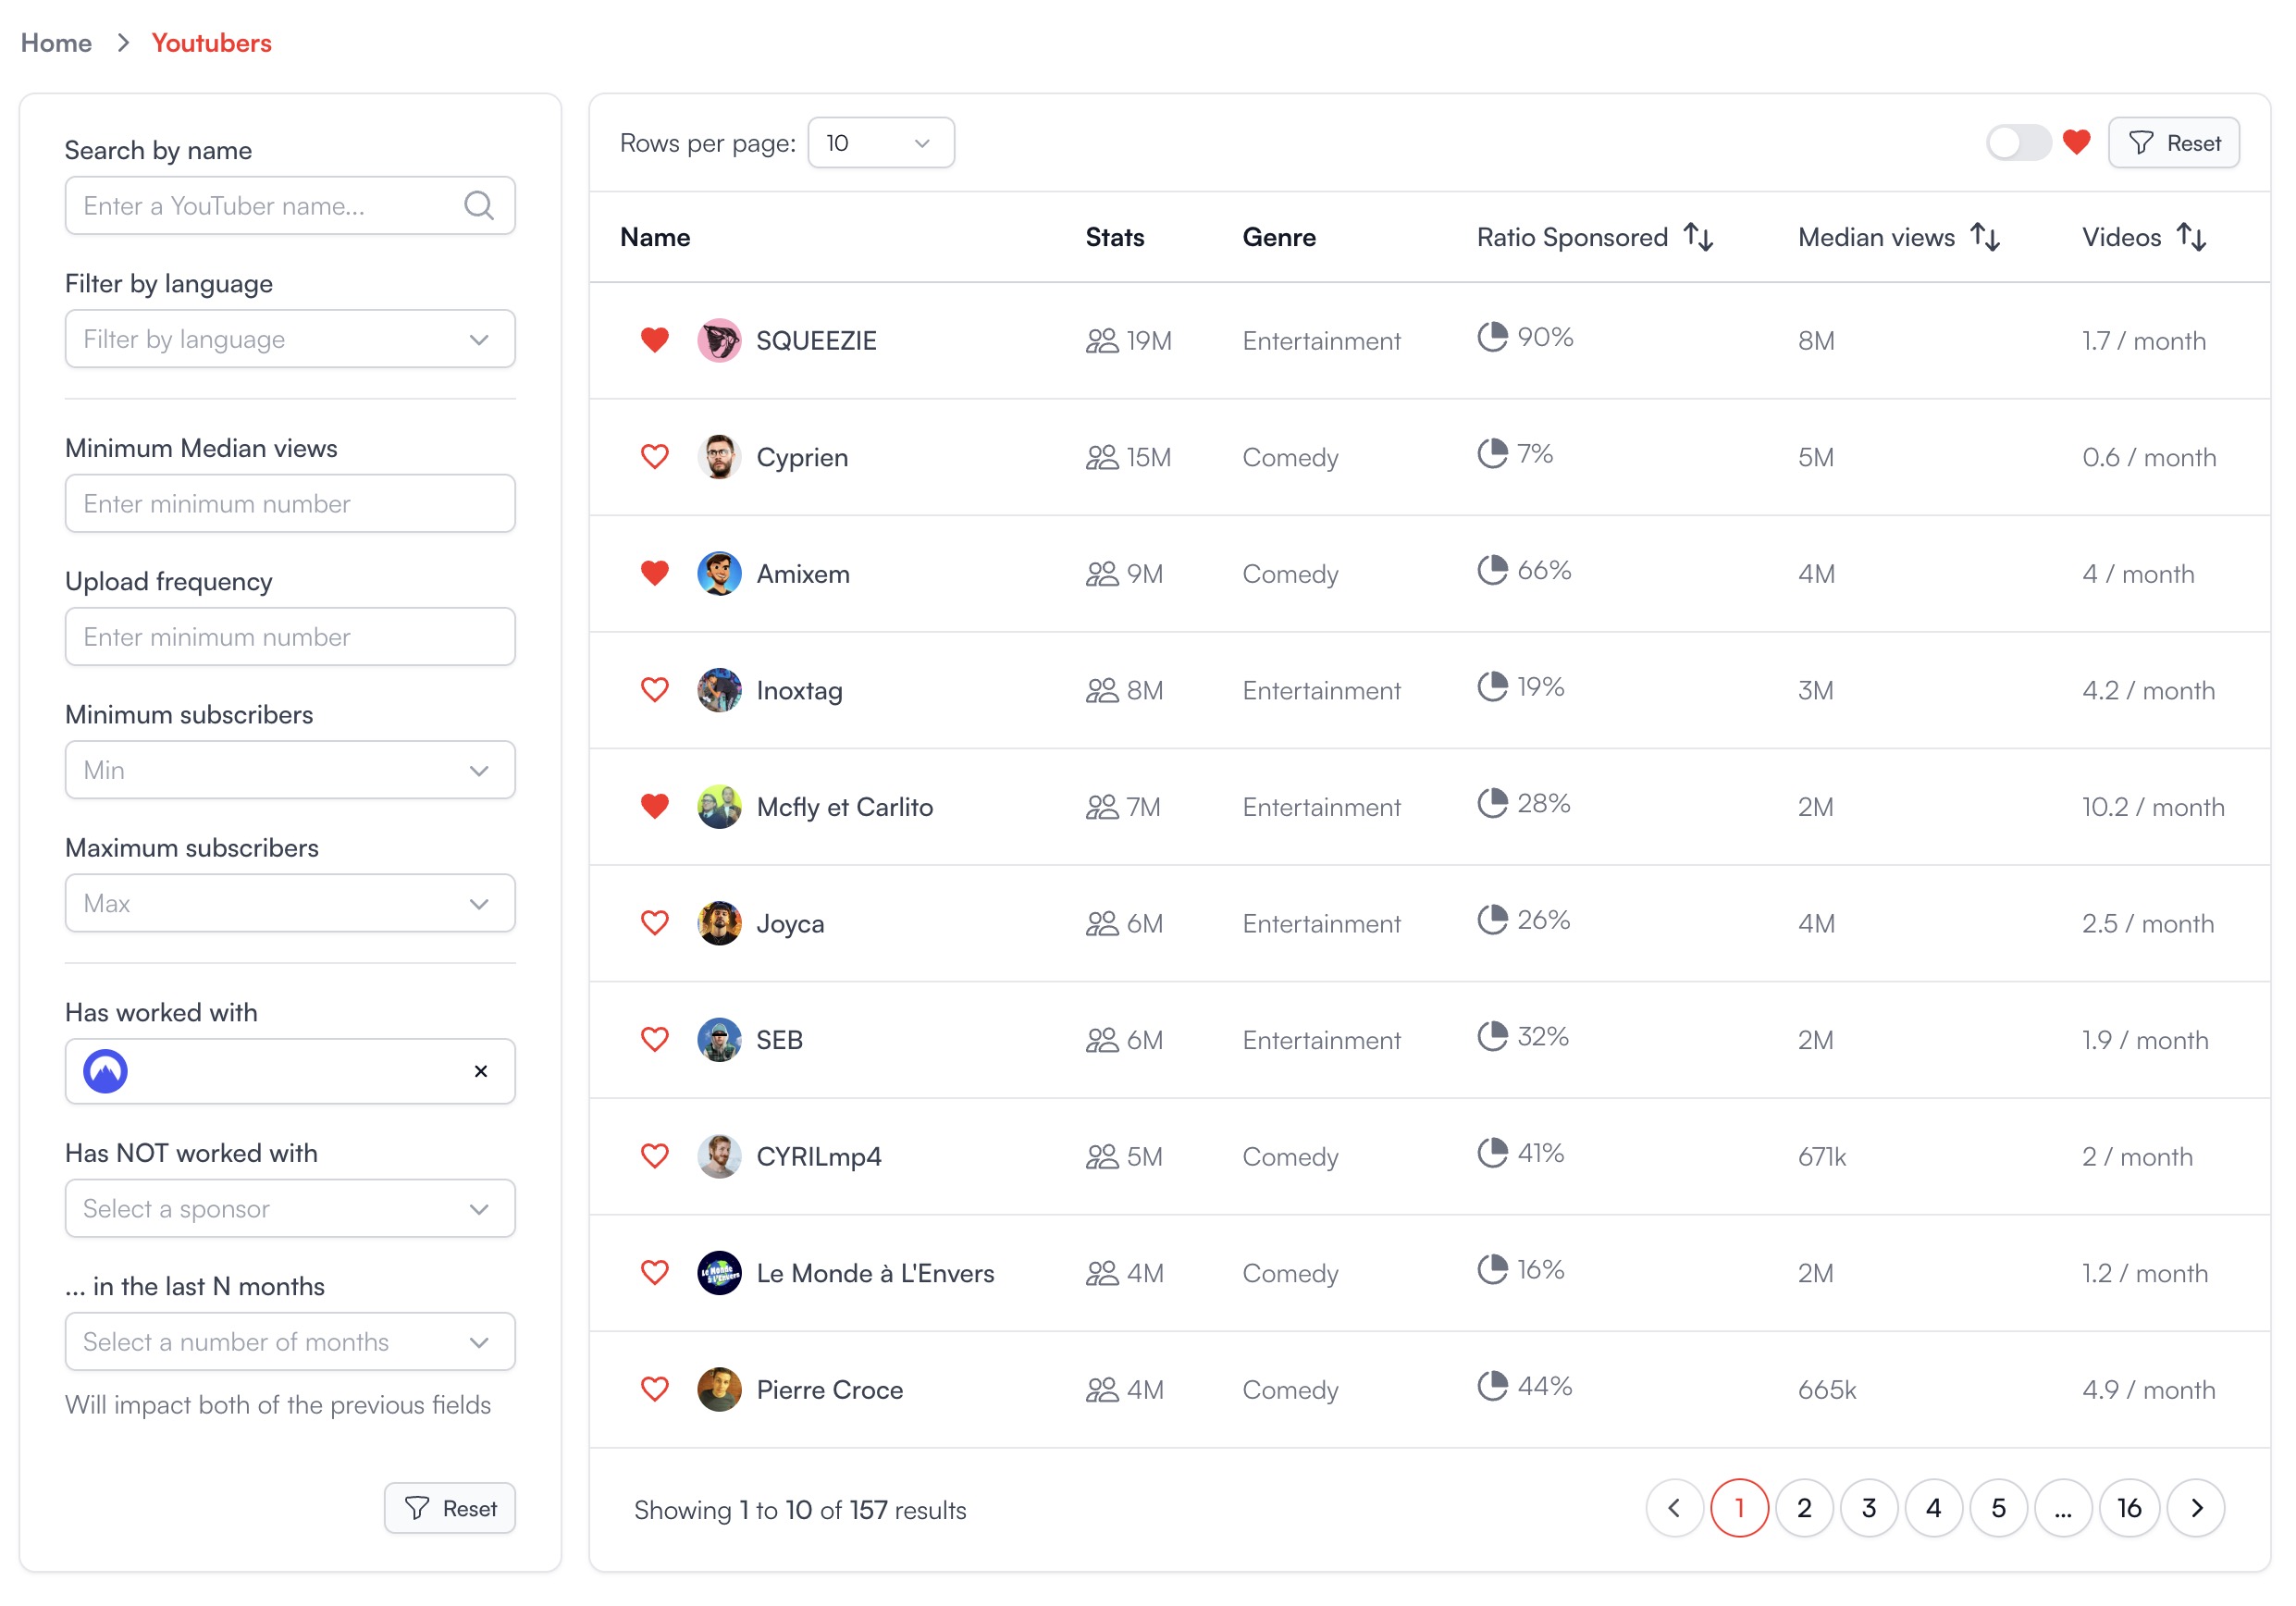The height and width of the screenshot is (1606, 2296).
Task: Click Mcfly et Carlito's avatar
Action: (x=719, y=807)
